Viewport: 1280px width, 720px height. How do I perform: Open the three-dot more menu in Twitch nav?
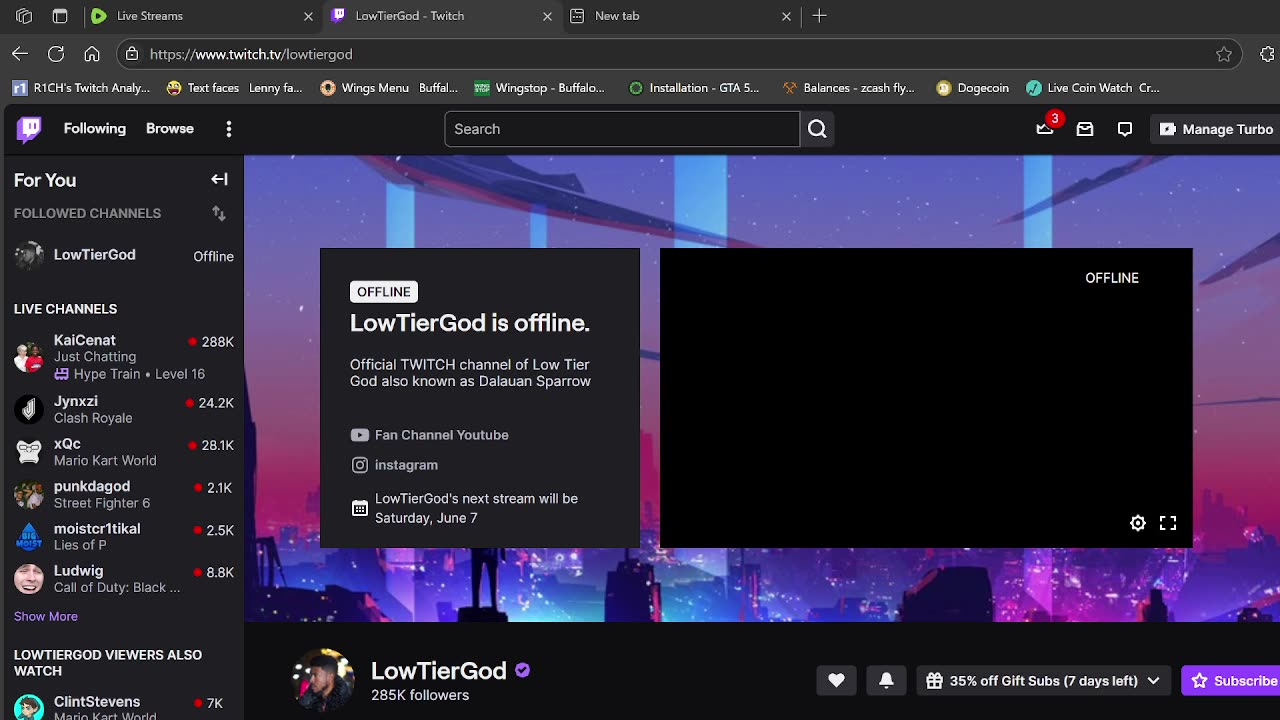[x=229, y=129]
